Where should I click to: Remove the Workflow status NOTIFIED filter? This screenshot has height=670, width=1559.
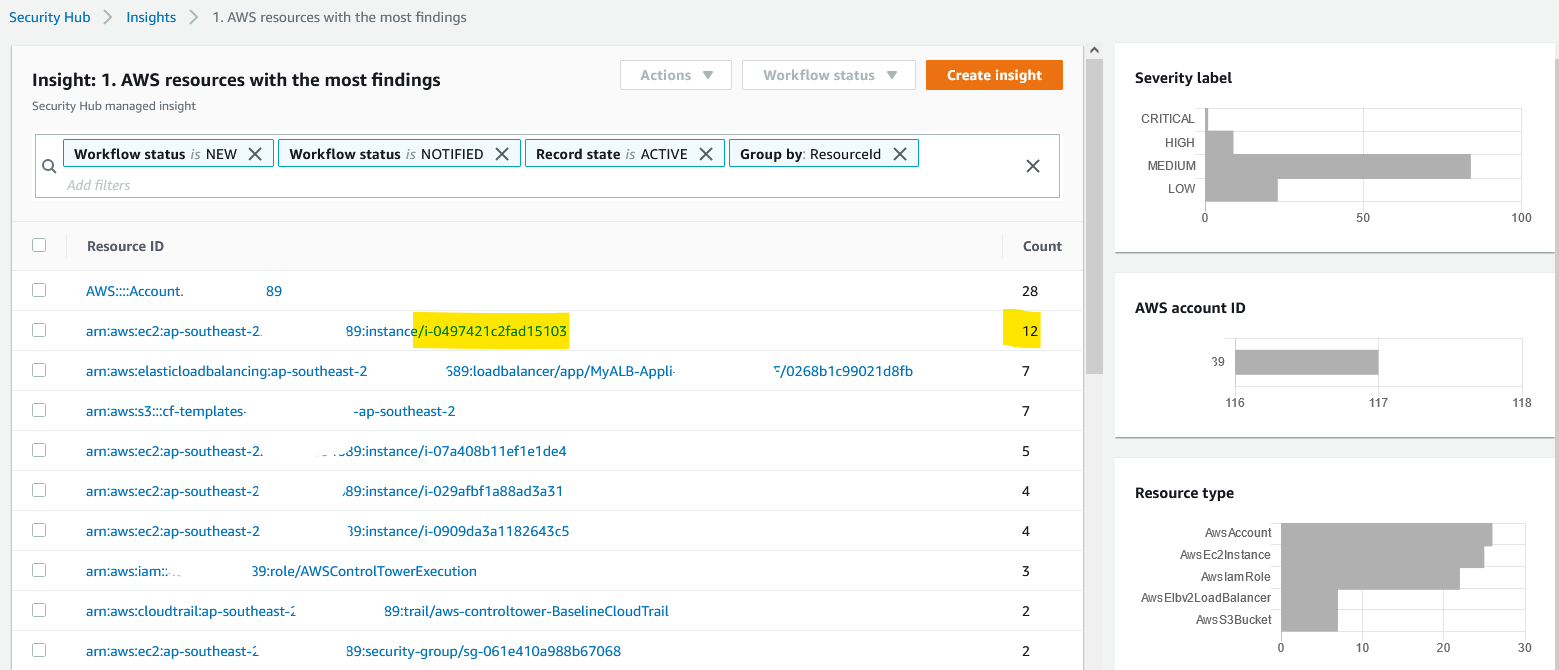coord(502,154)
